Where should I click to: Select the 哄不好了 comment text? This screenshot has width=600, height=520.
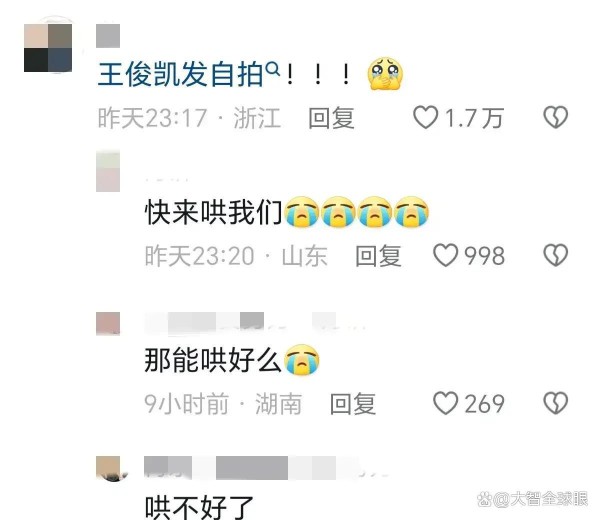click(199, 507)
